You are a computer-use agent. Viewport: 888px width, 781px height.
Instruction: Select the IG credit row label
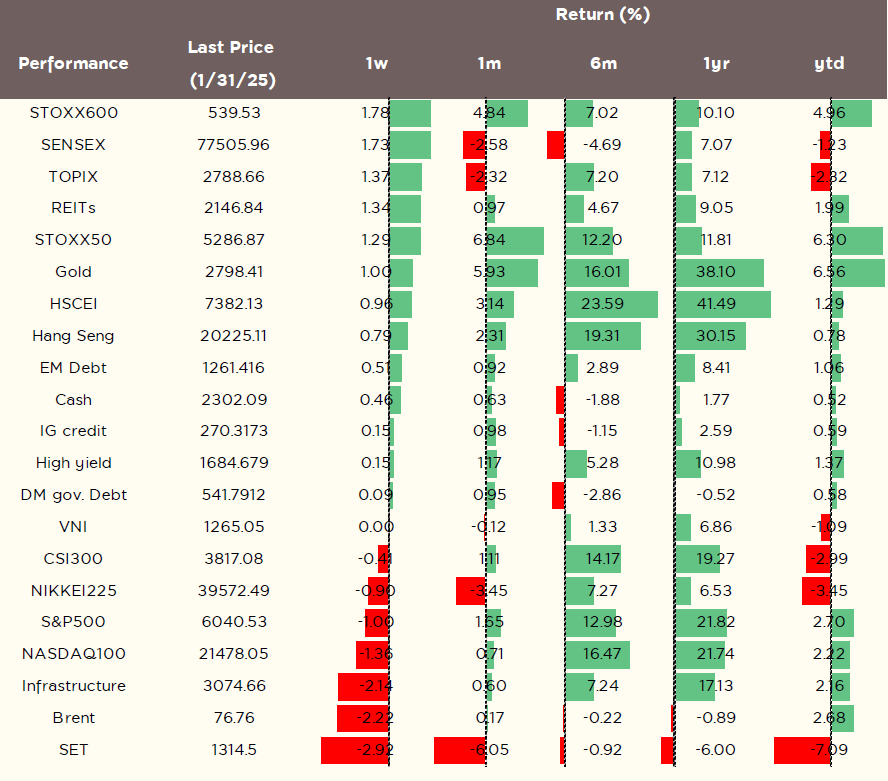(73, 431)
